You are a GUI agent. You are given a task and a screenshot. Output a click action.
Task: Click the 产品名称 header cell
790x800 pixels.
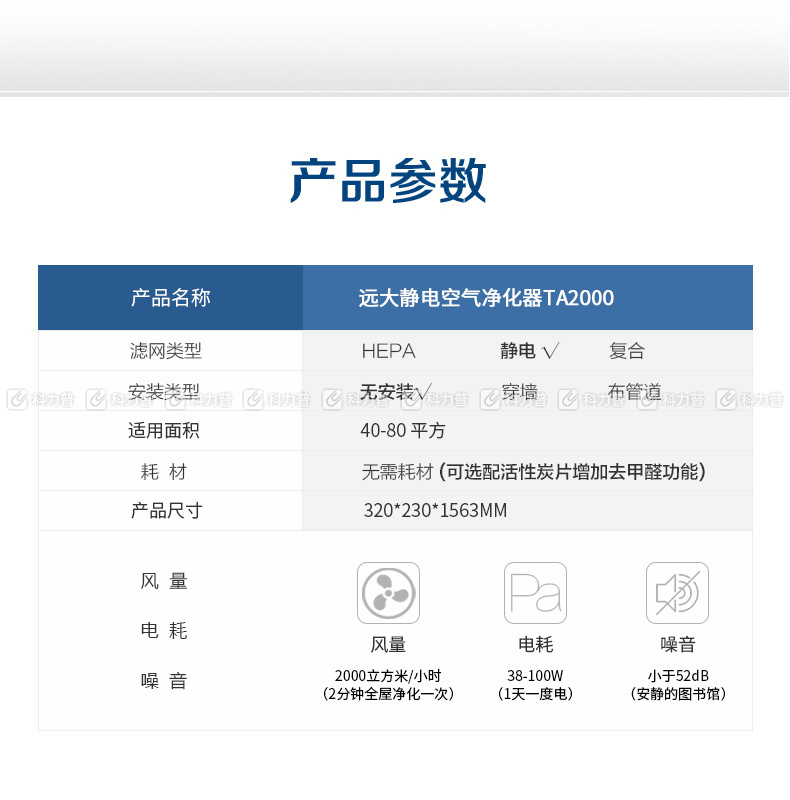170,297
